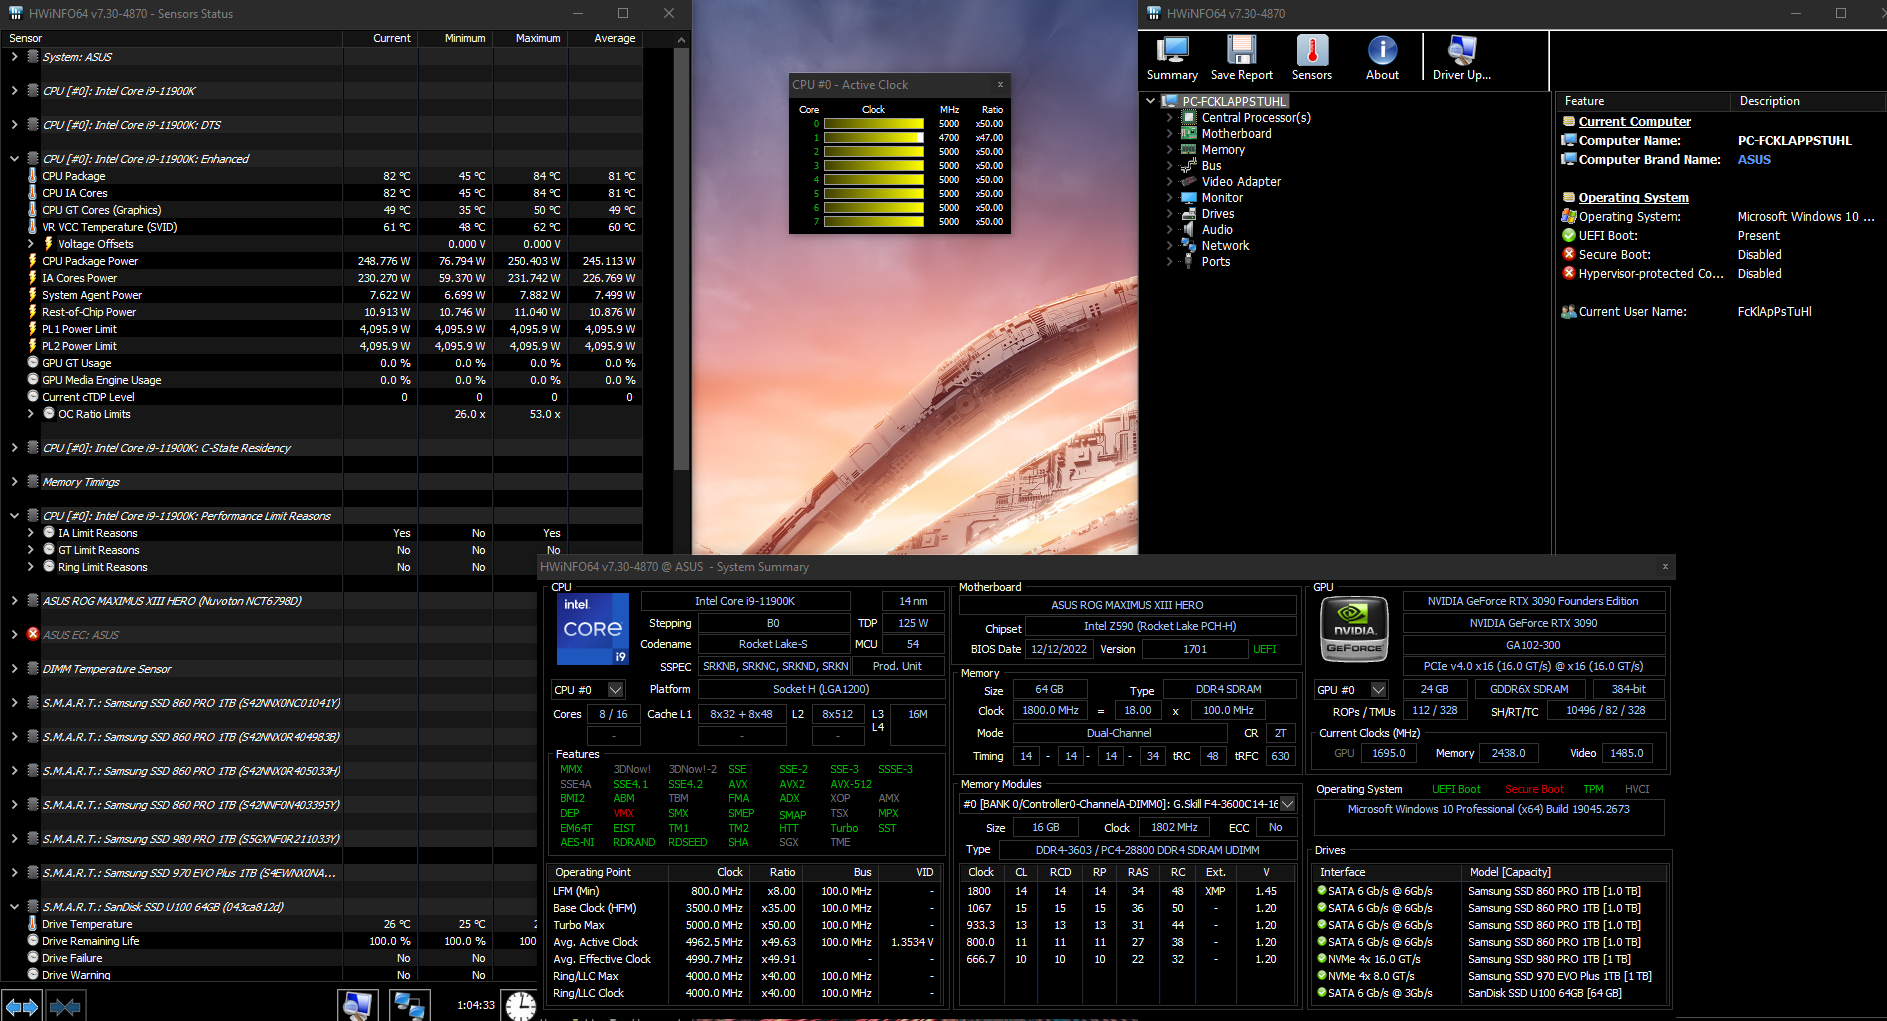Image resolution: width=1887 pixels, height=1021 pixels.
Task: Click the Network icon in the tree
Action: coord(1189,245)
